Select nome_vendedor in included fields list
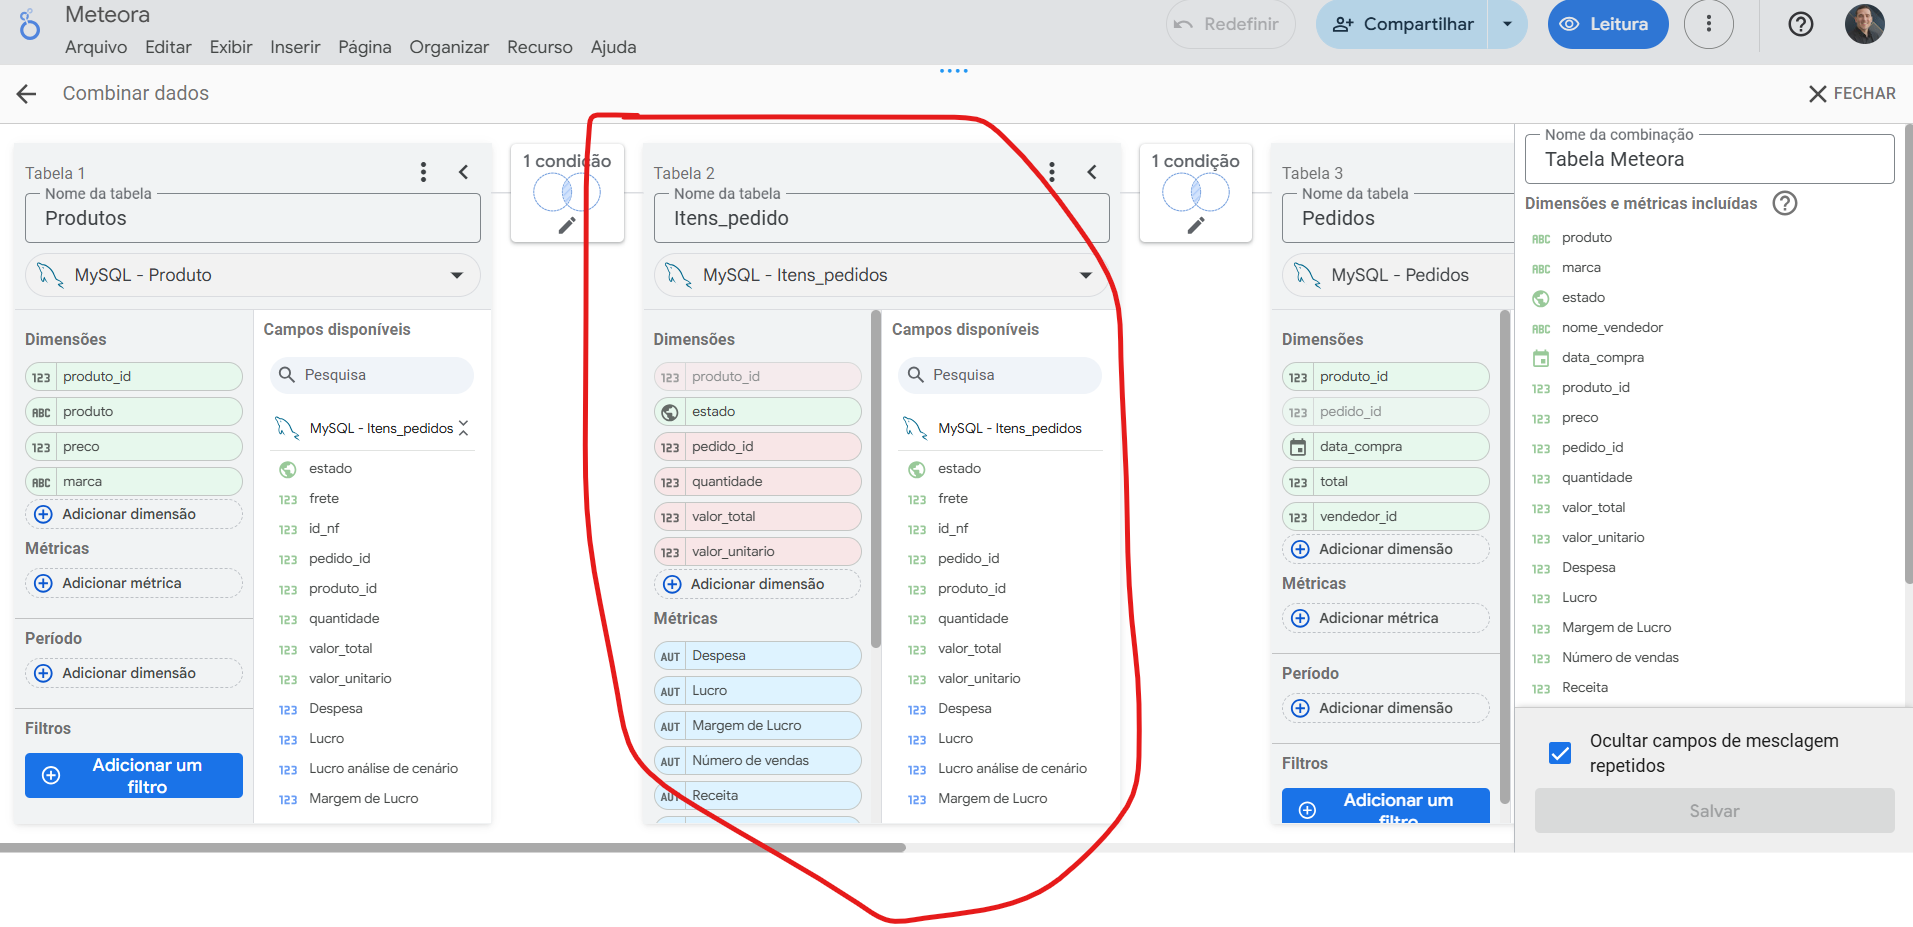The width and height of the screenshot is (1913, 927). pyautogui.click(x=1612, y=328)
